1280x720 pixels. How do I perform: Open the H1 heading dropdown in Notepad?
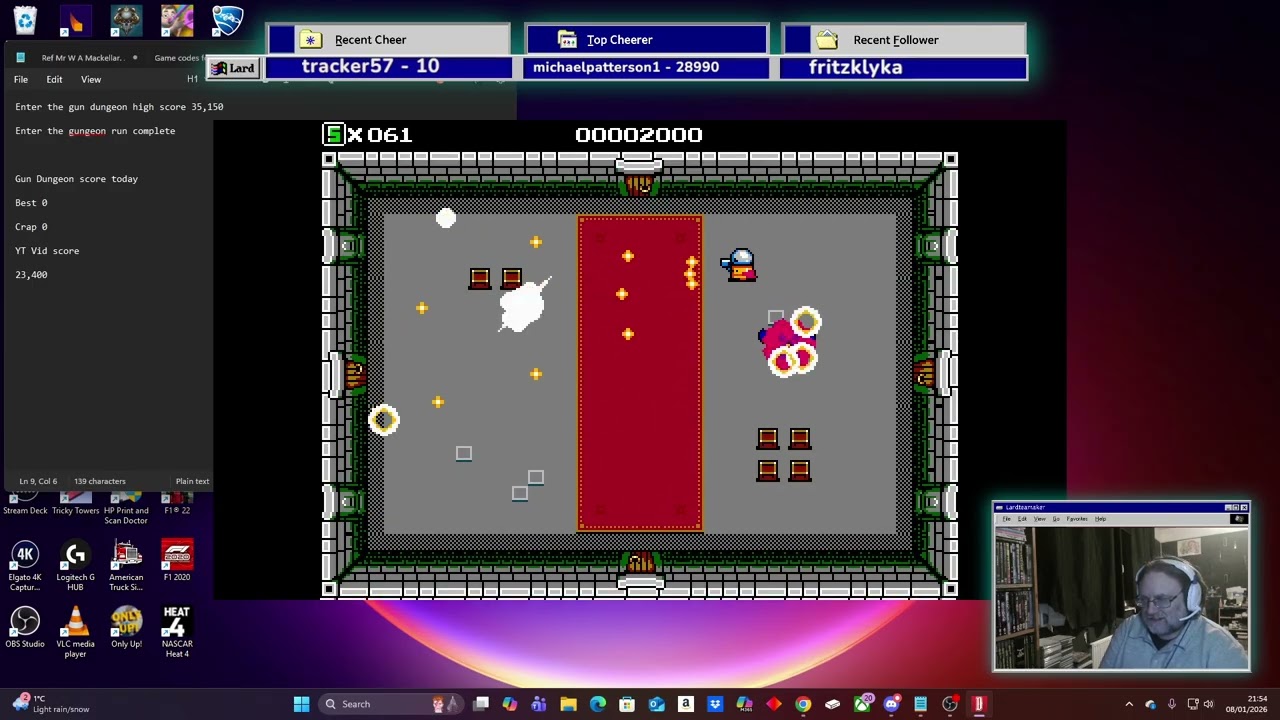pyautogui.click(x=193, y=80)
